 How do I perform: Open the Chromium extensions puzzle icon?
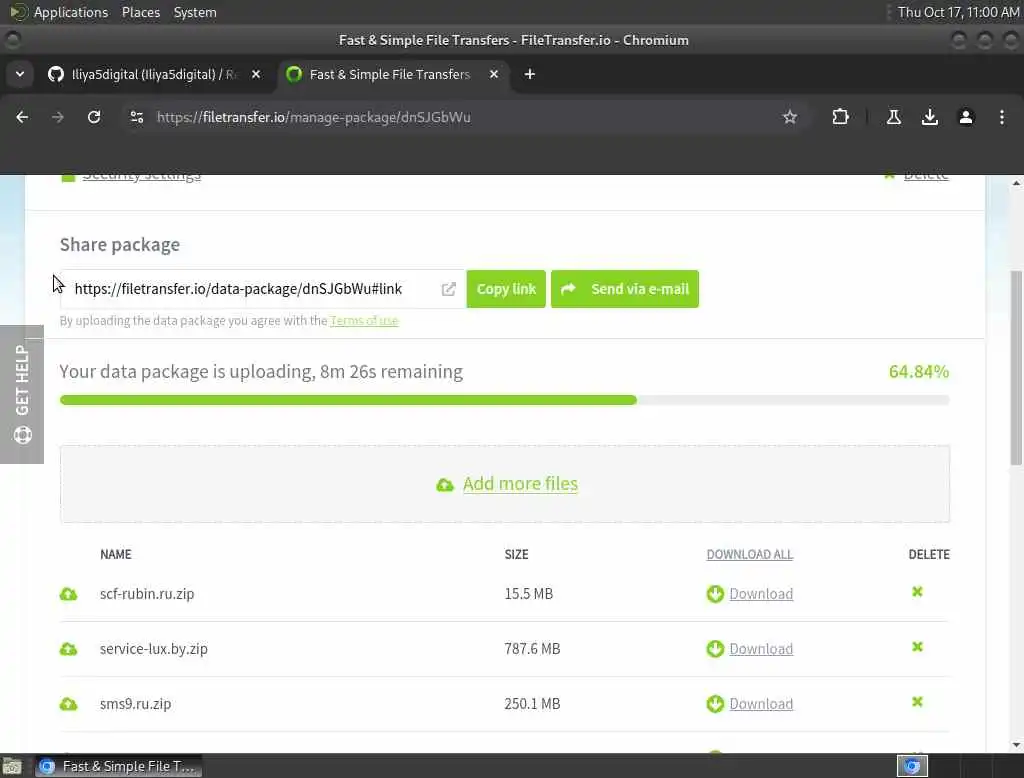click(840, 117)
